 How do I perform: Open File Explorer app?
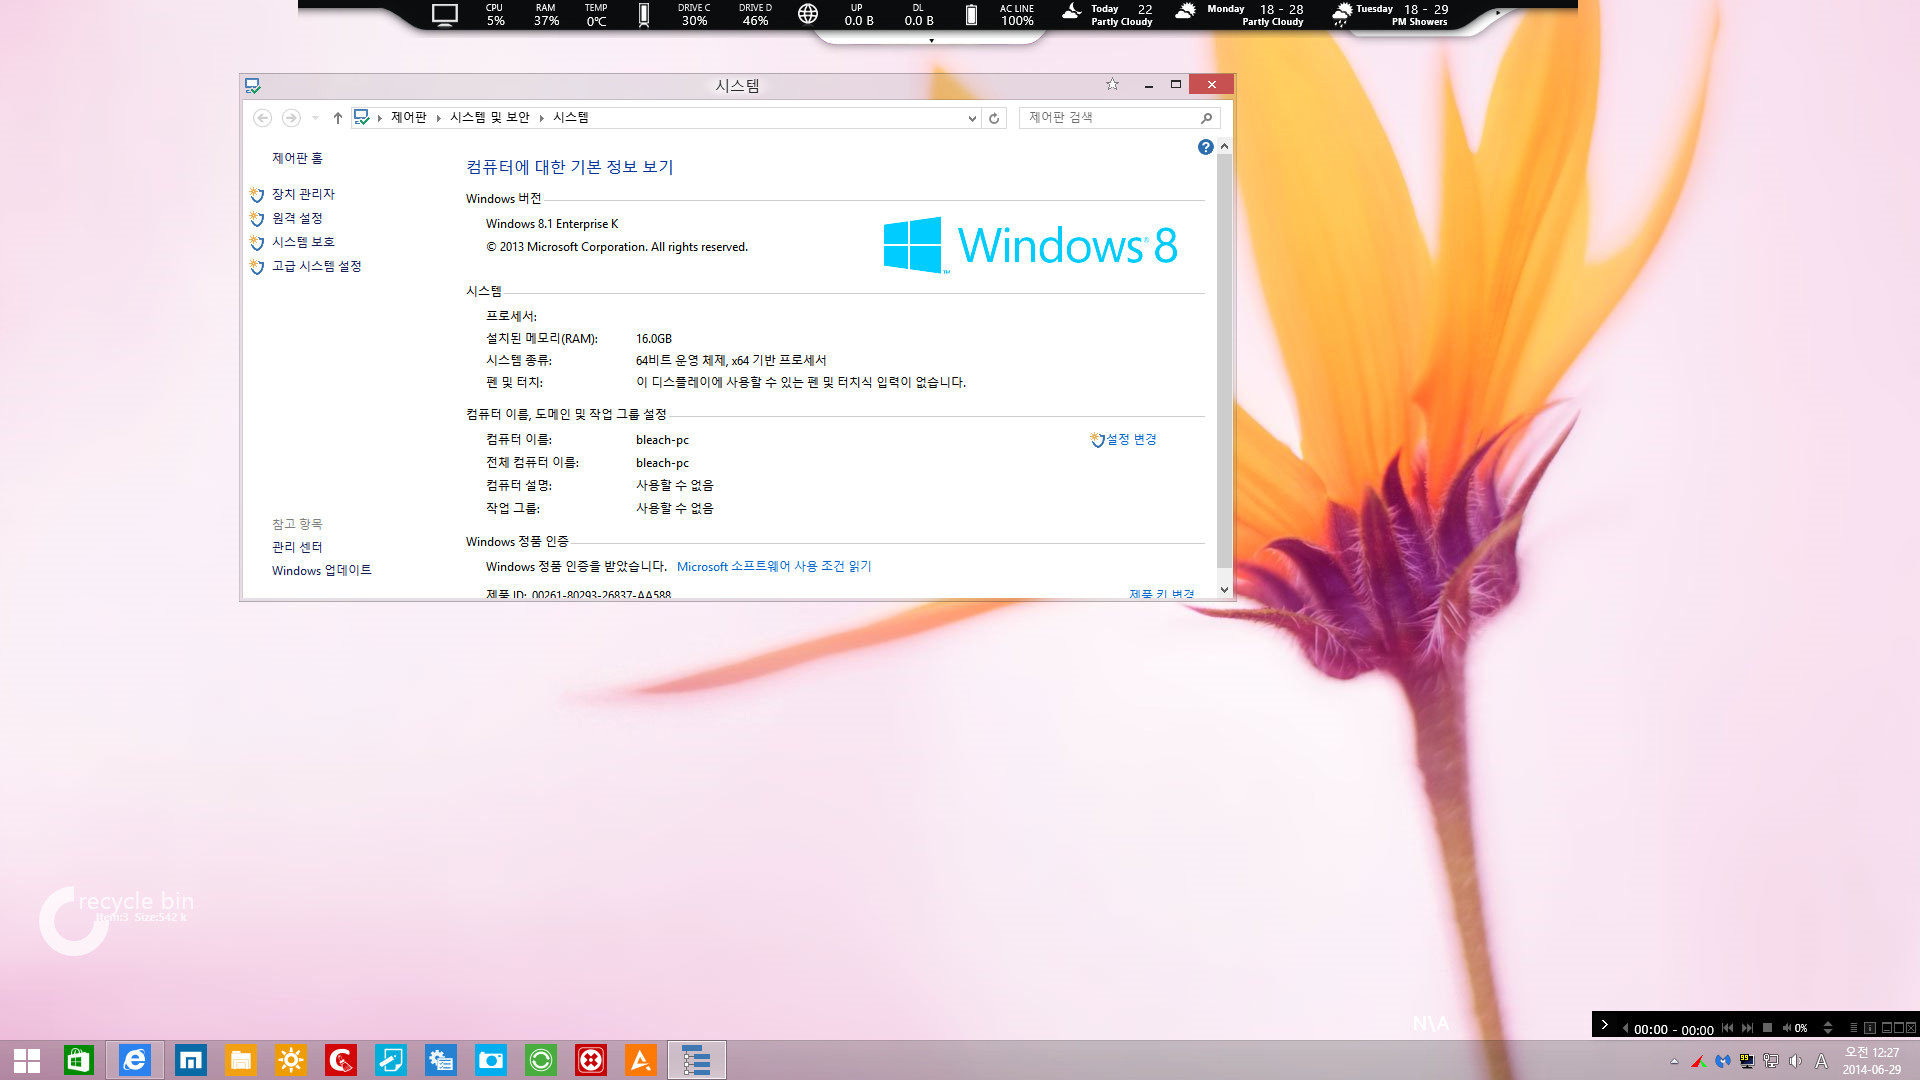click(240, 1059)
